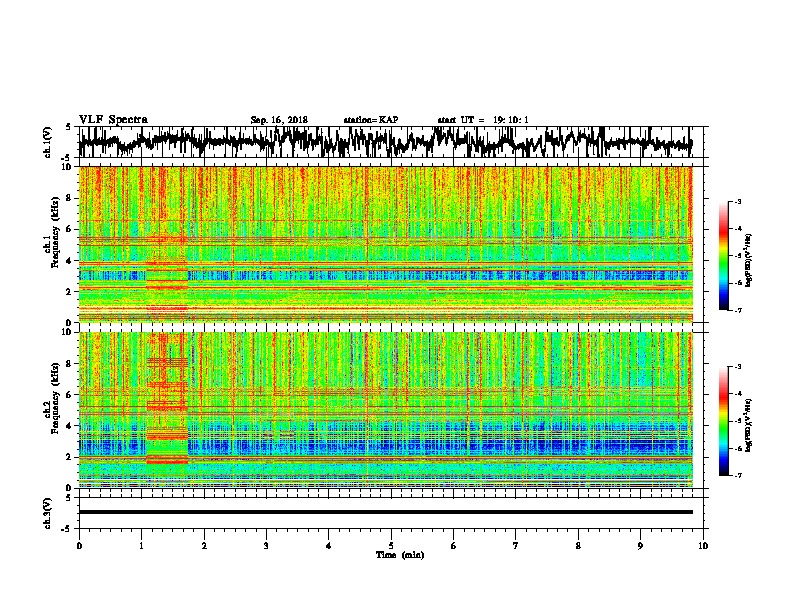The image size is (792, 612).
Task: Click the 'station=KAP' header label
Action: click(x=371, y=120)
